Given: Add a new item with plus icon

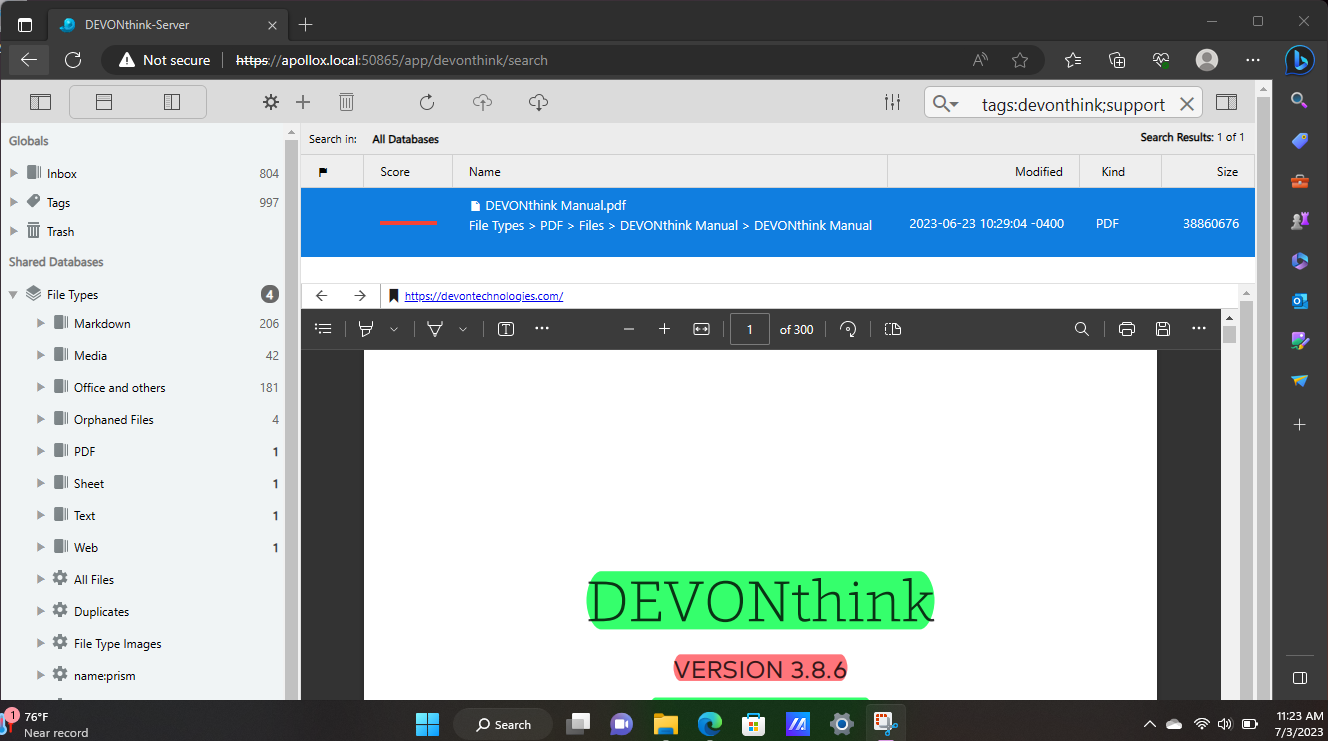Looking at the screenshot, I should [x=303, y=102].
